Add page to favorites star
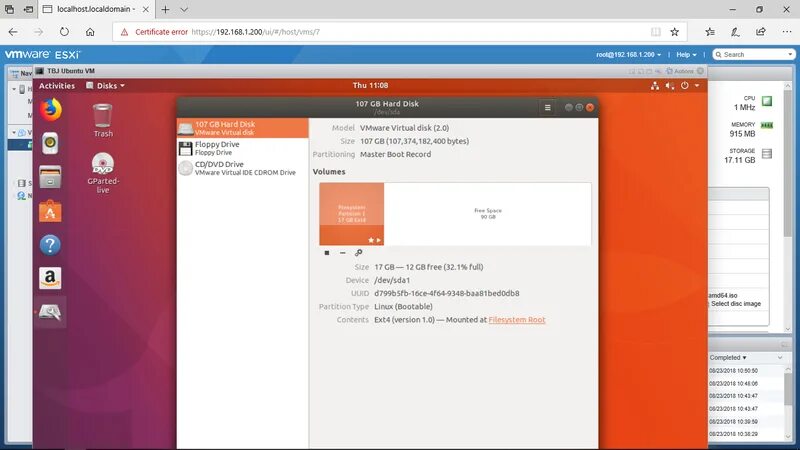 674,32
